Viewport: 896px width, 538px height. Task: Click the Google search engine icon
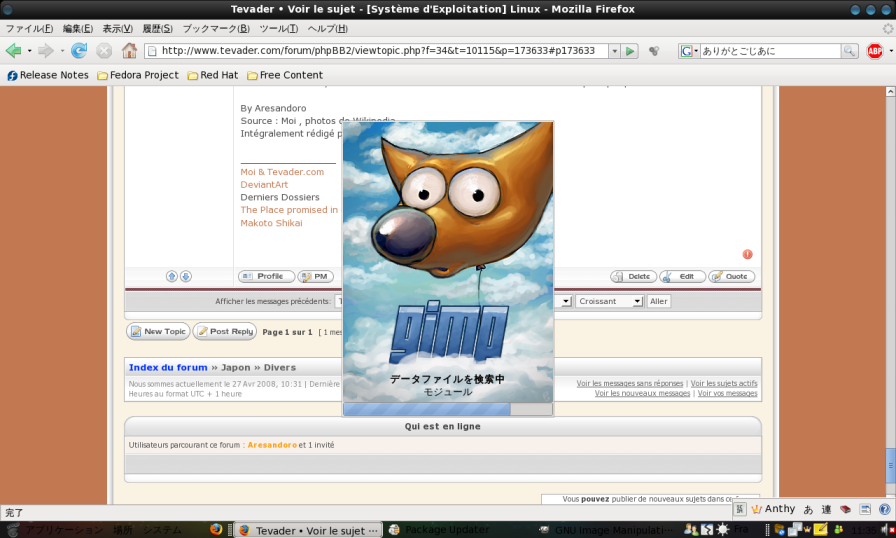(686, 51)
